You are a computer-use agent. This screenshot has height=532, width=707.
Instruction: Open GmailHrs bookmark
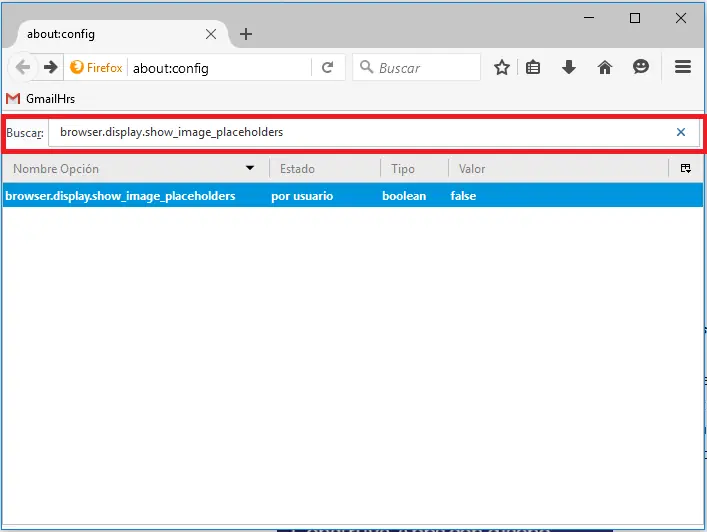click(x=41, y=98)
